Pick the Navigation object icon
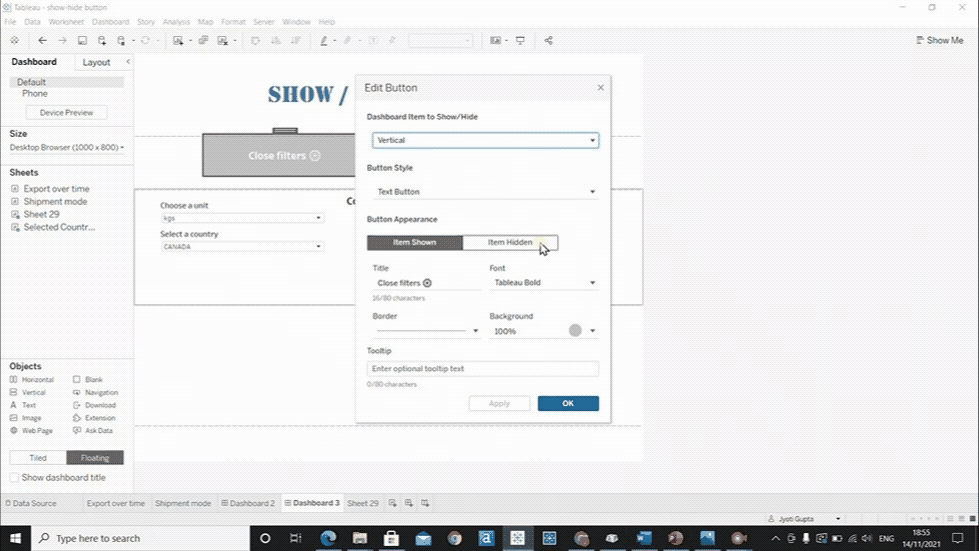979x551 pixels. pos(77,393)
